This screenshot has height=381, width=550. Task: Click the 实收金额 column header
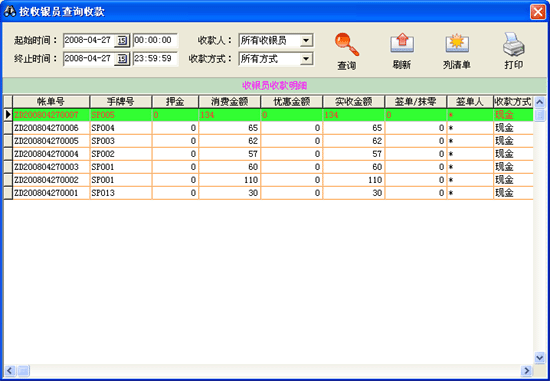(x=354, y=102)
